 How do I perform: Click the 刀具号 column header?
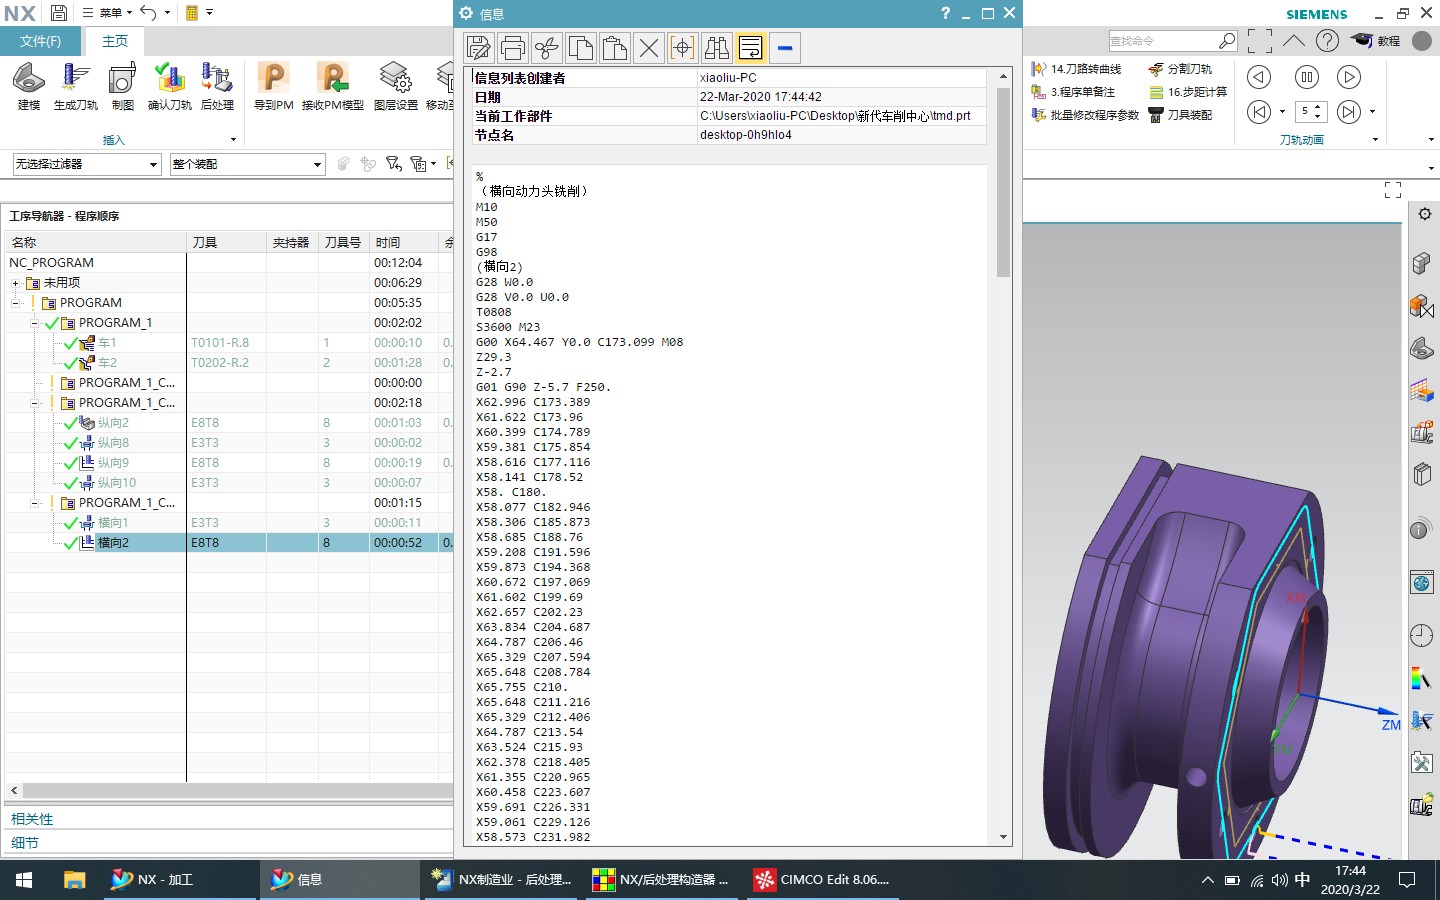coord(343,242)
